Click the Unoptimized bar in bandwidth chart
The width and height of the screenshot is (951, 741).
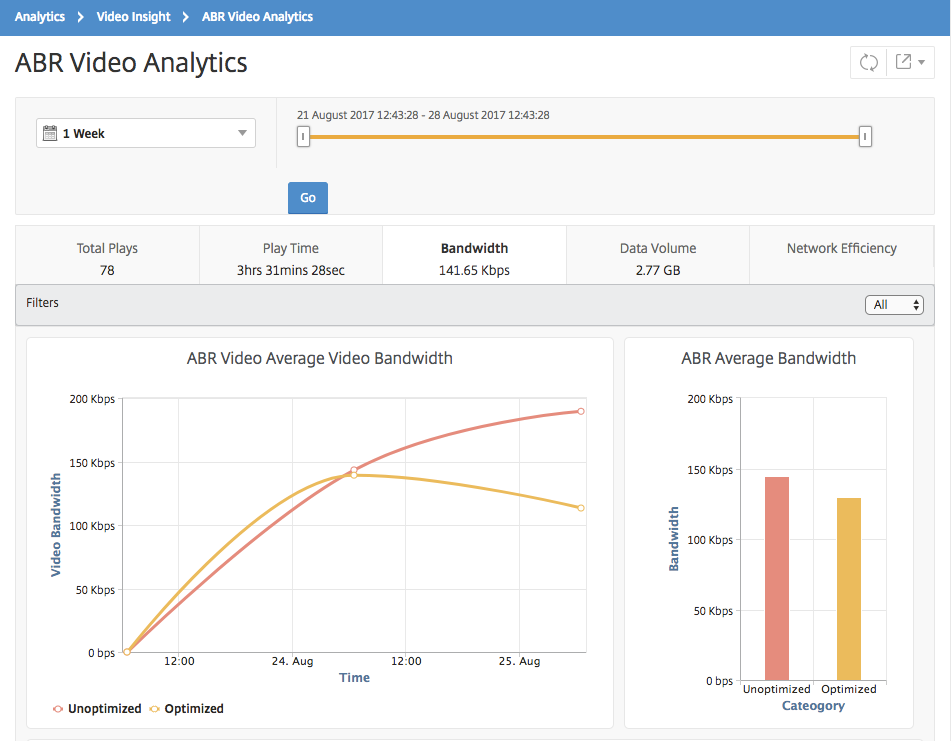[777, 578]
